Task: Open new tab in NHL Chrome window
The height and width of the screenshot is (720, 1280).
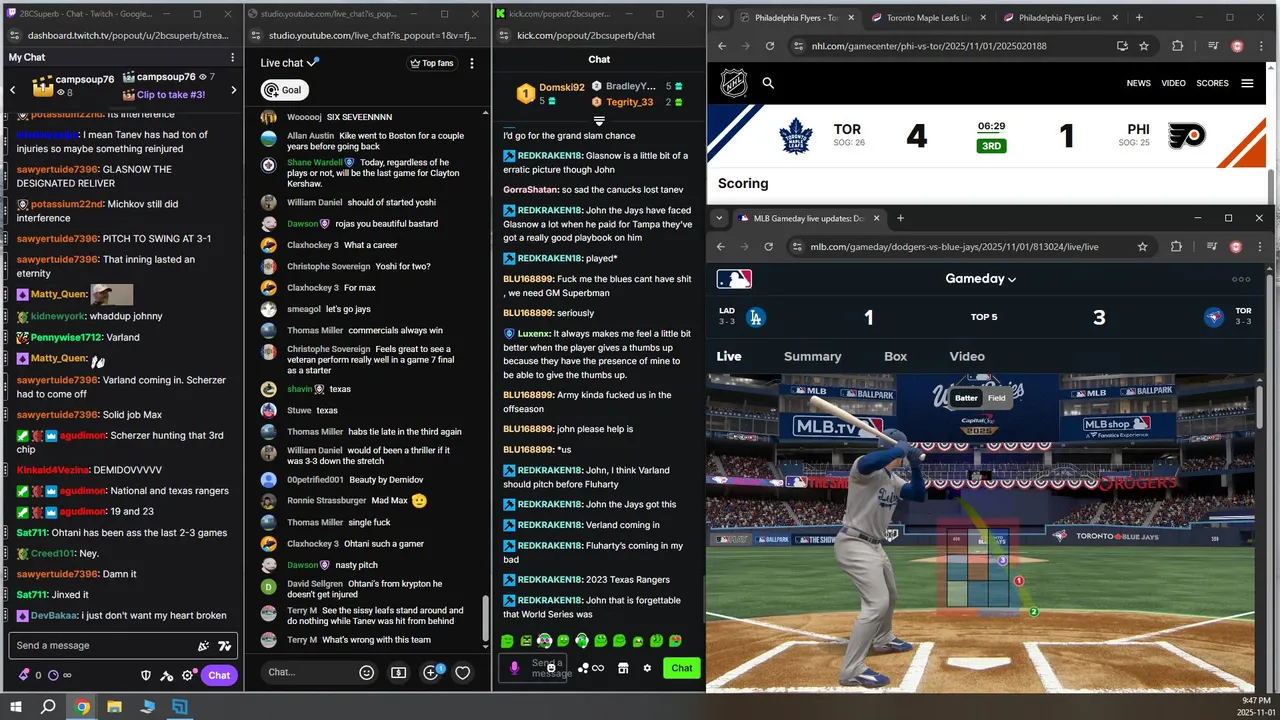Action: point(1139,18)
